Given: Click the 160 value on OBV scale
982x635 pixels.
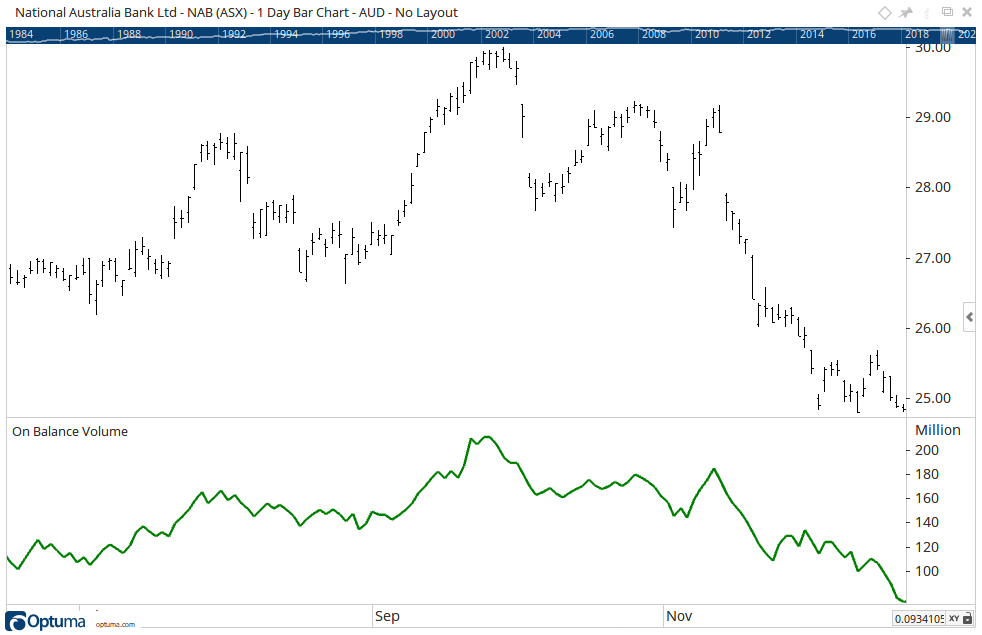Looking at the screenshot, I should tap(927, 498).
